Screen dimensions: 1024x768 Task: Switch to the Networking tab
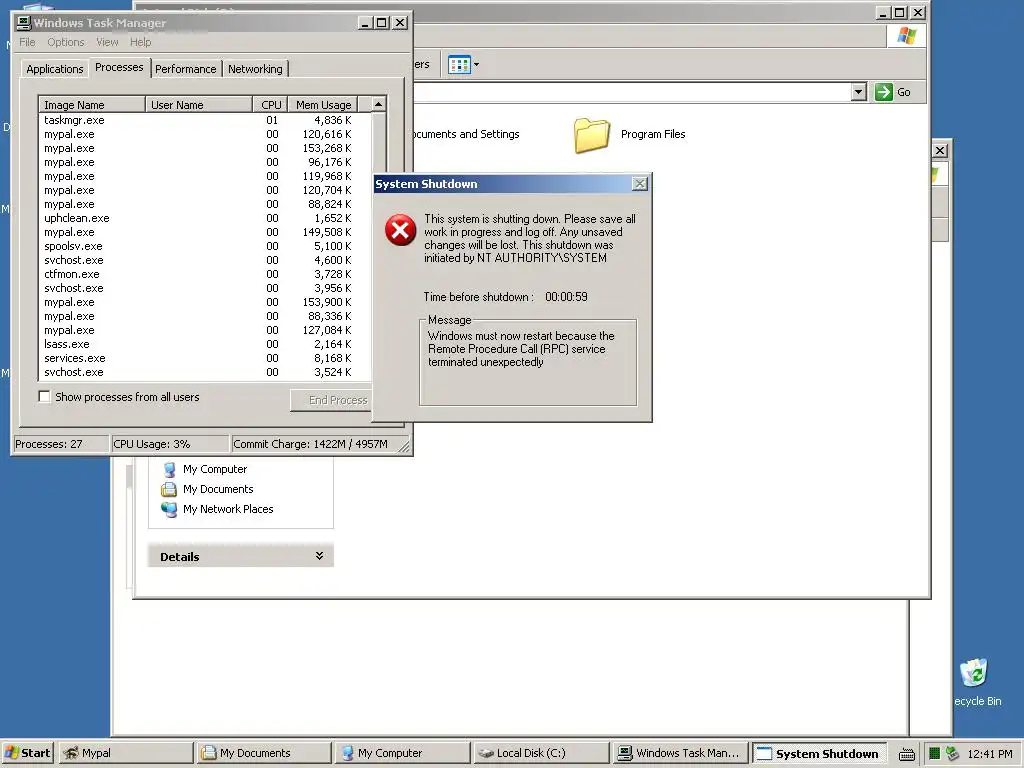point(255,69)
